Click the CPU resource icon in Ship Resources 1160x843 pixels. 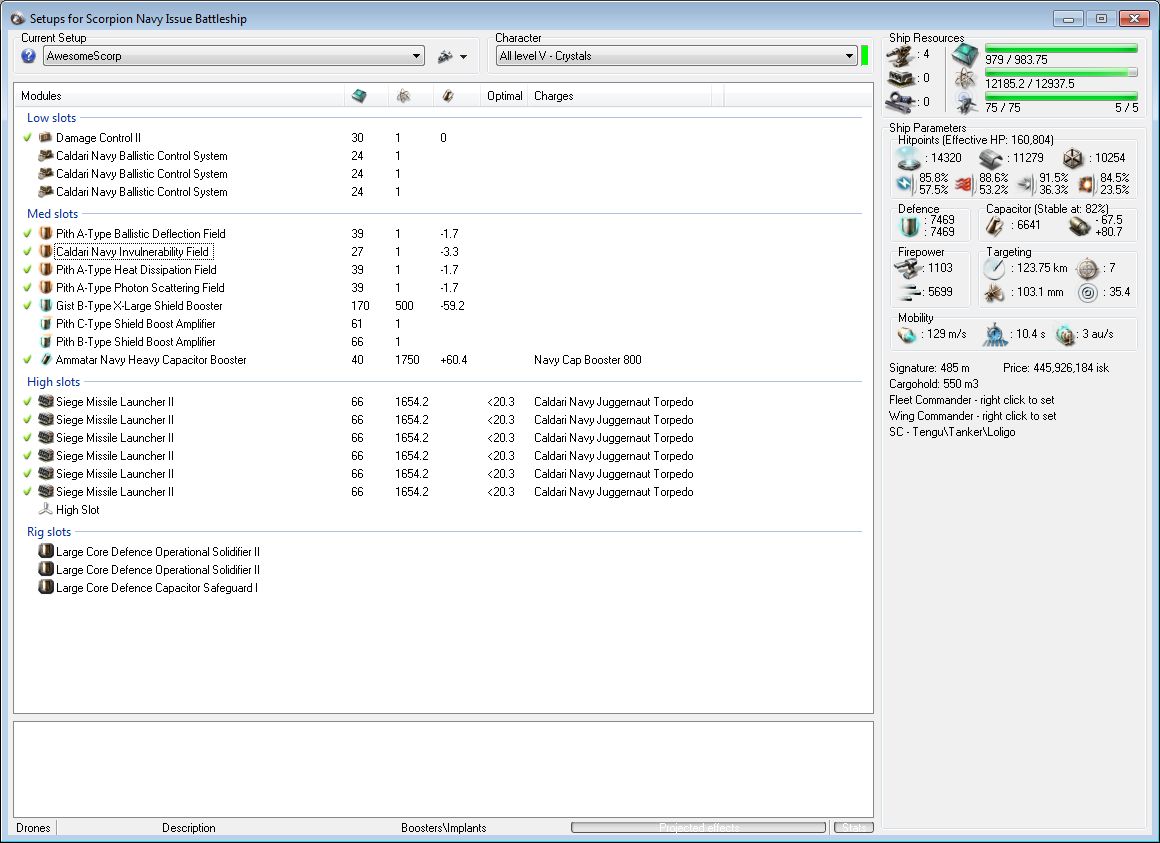[965, 55]
